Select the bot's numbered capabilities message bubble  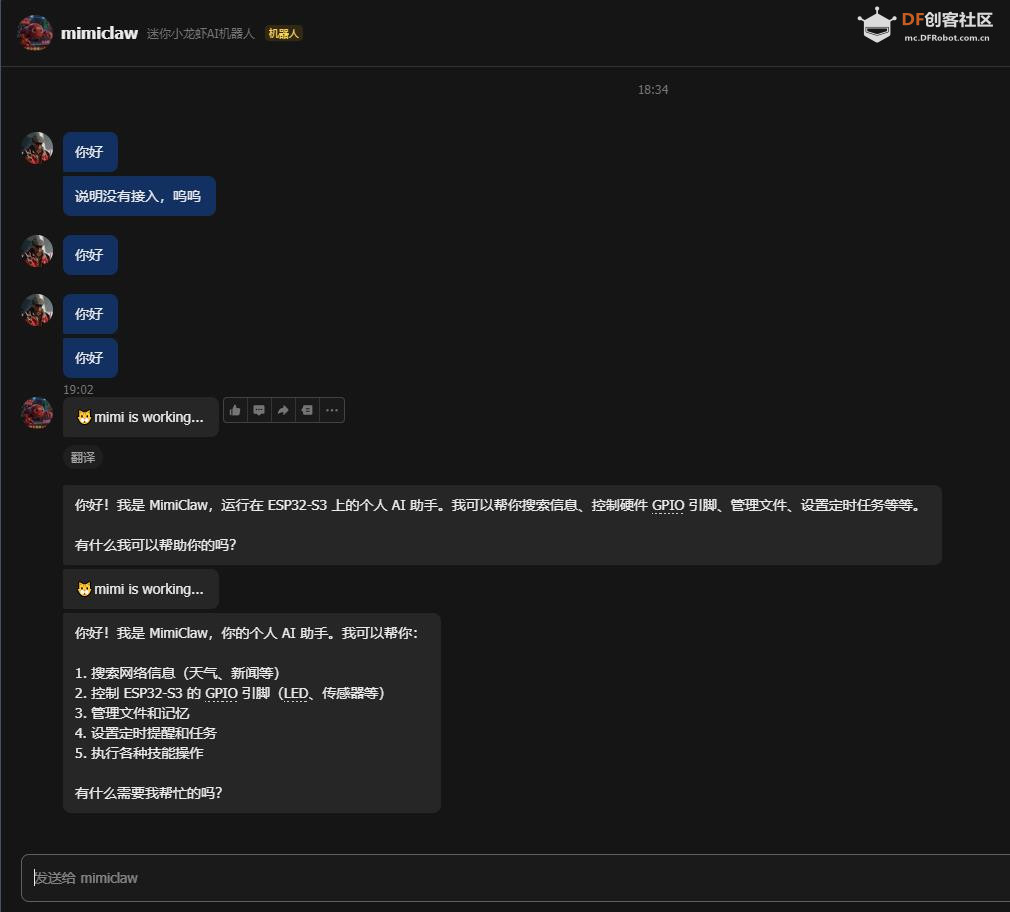[x=250, y=712]
